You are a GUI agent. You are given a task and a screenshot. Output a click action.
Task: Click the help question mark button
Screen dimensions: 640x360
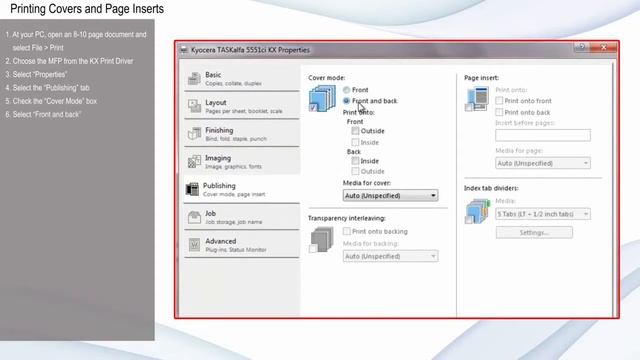[582, 47]
